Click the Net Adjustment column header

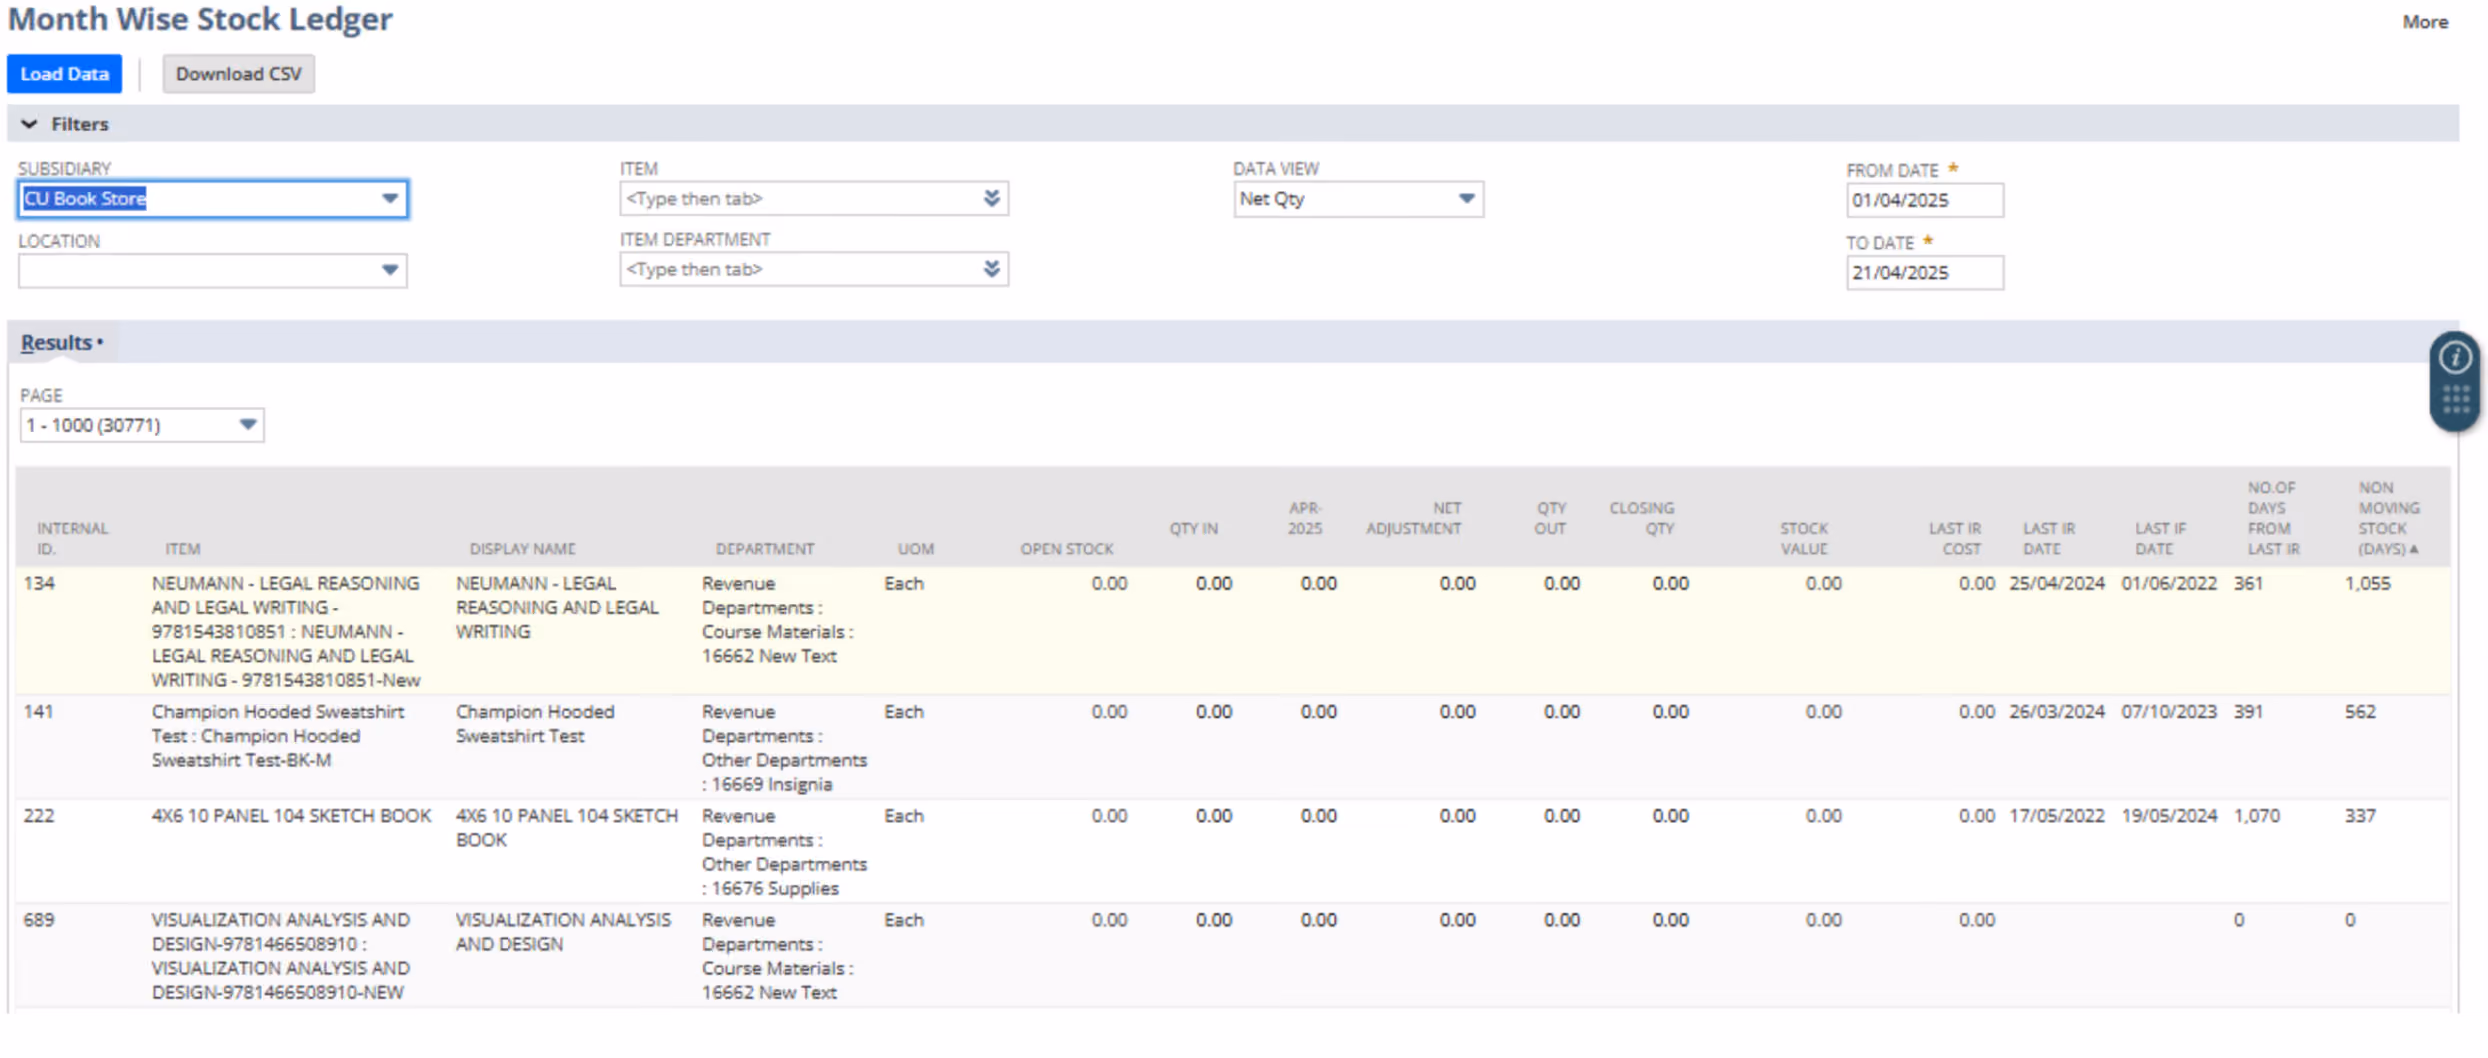click(1414, 518)
